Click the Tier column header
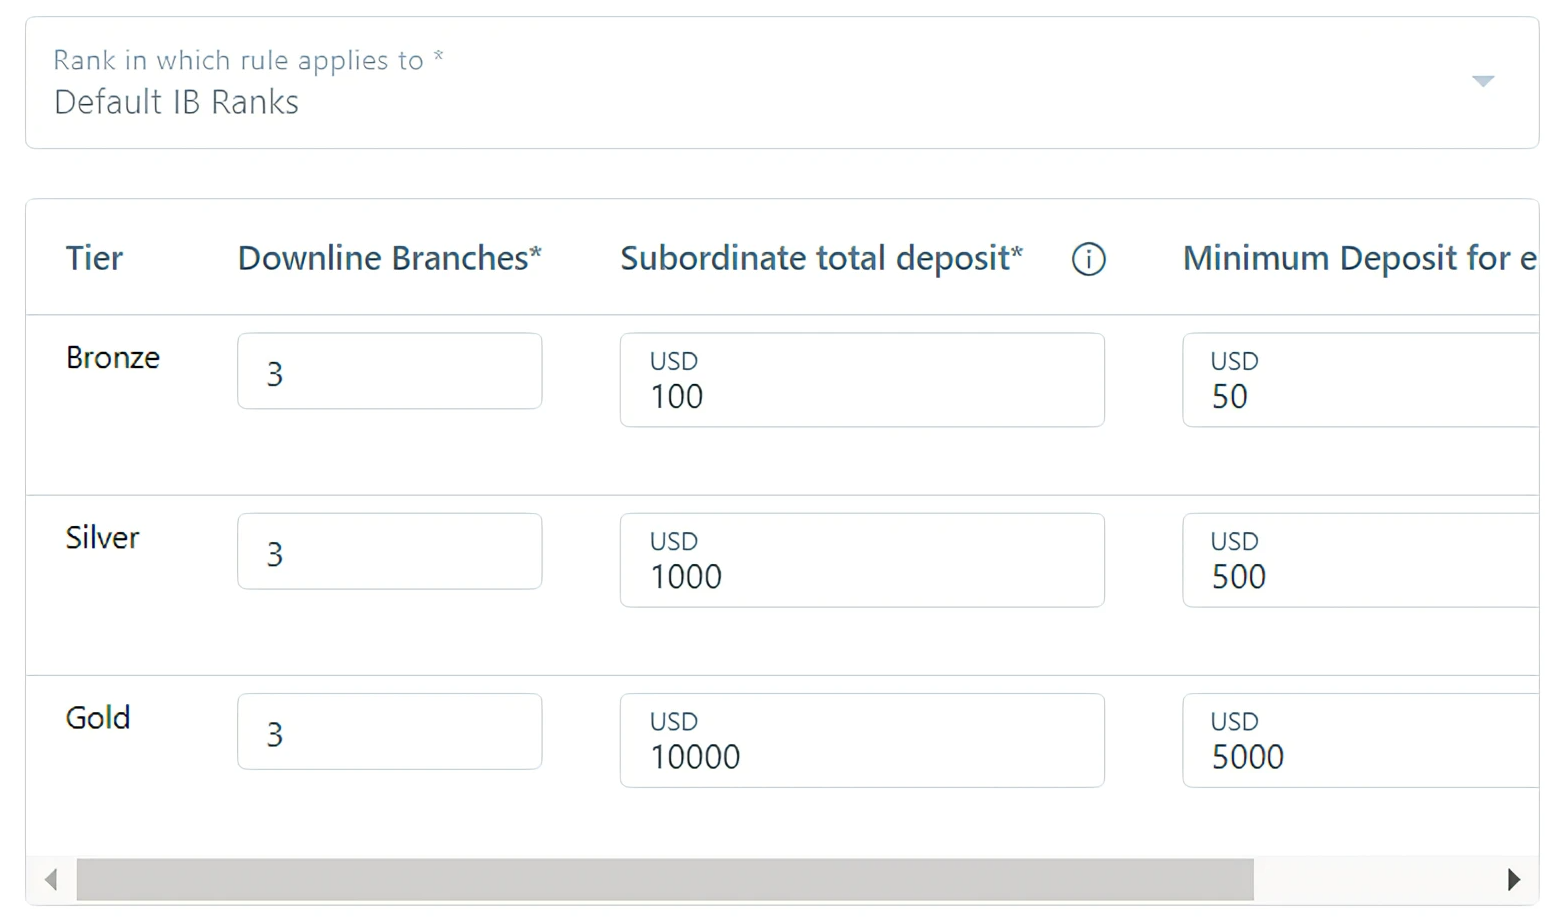 click(x=94, y=258)
